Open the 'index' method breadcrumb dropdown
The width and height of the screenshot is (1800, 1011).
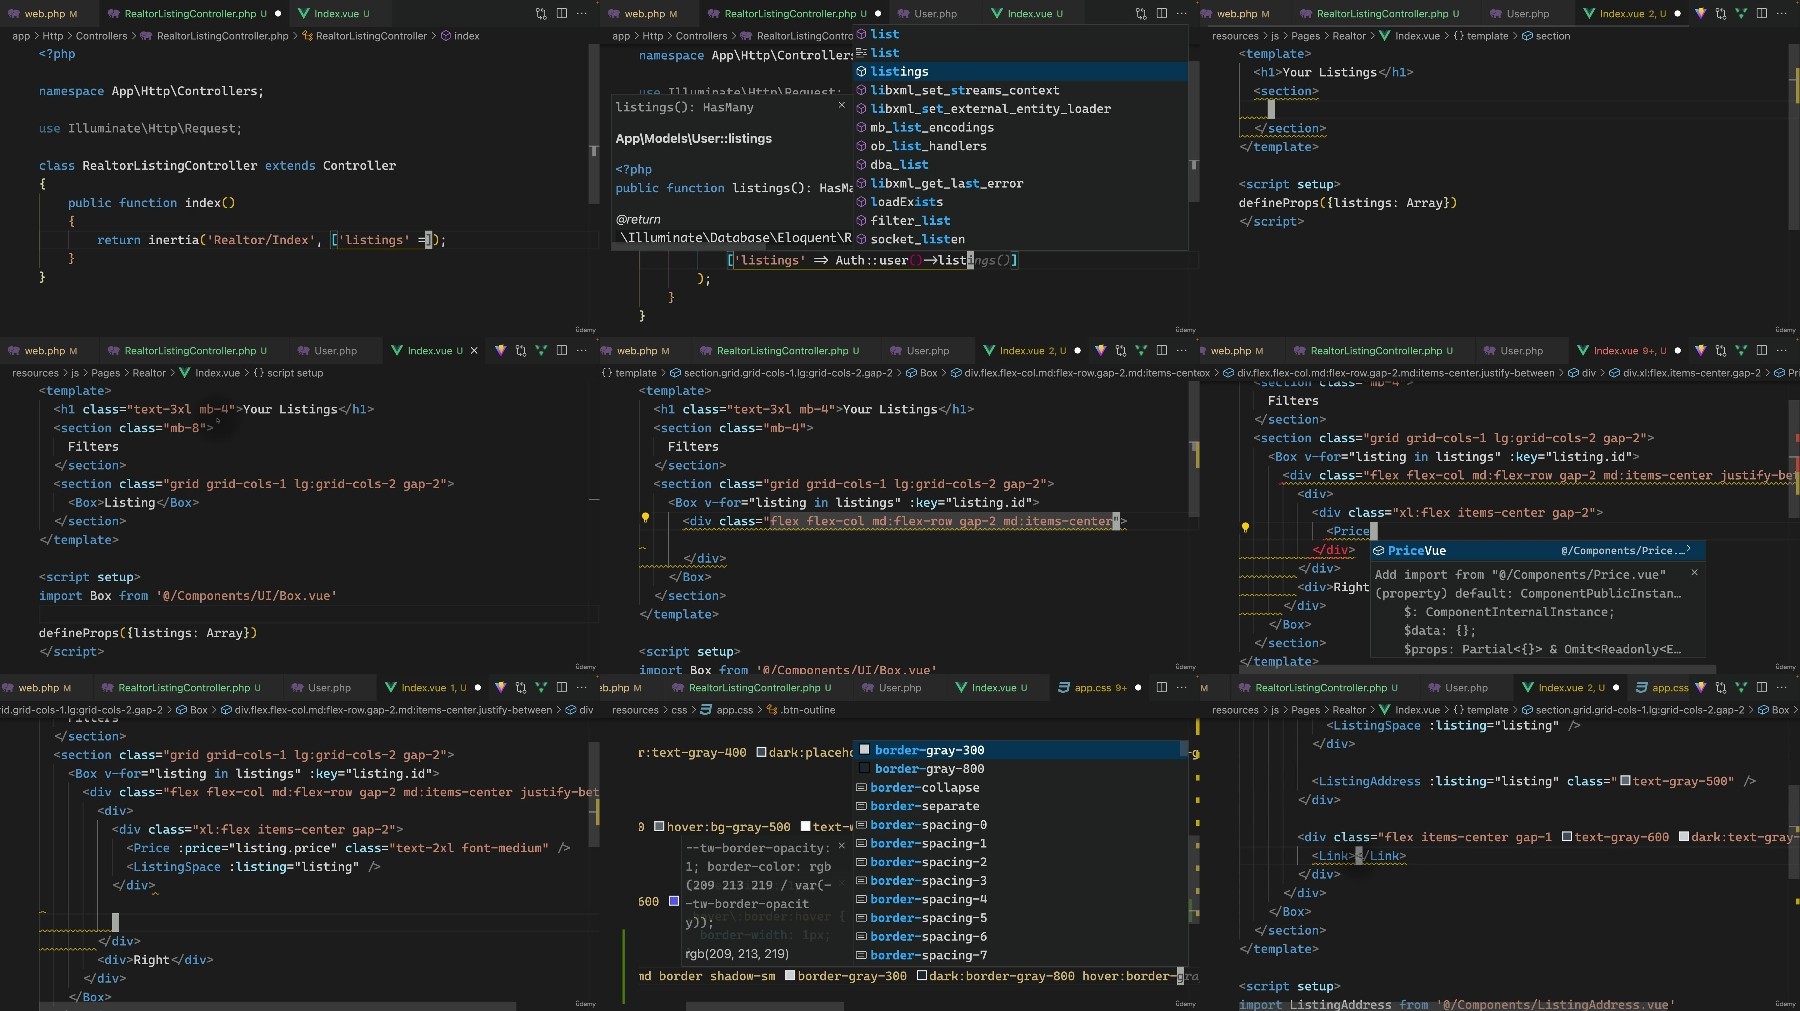click(460, 36)
